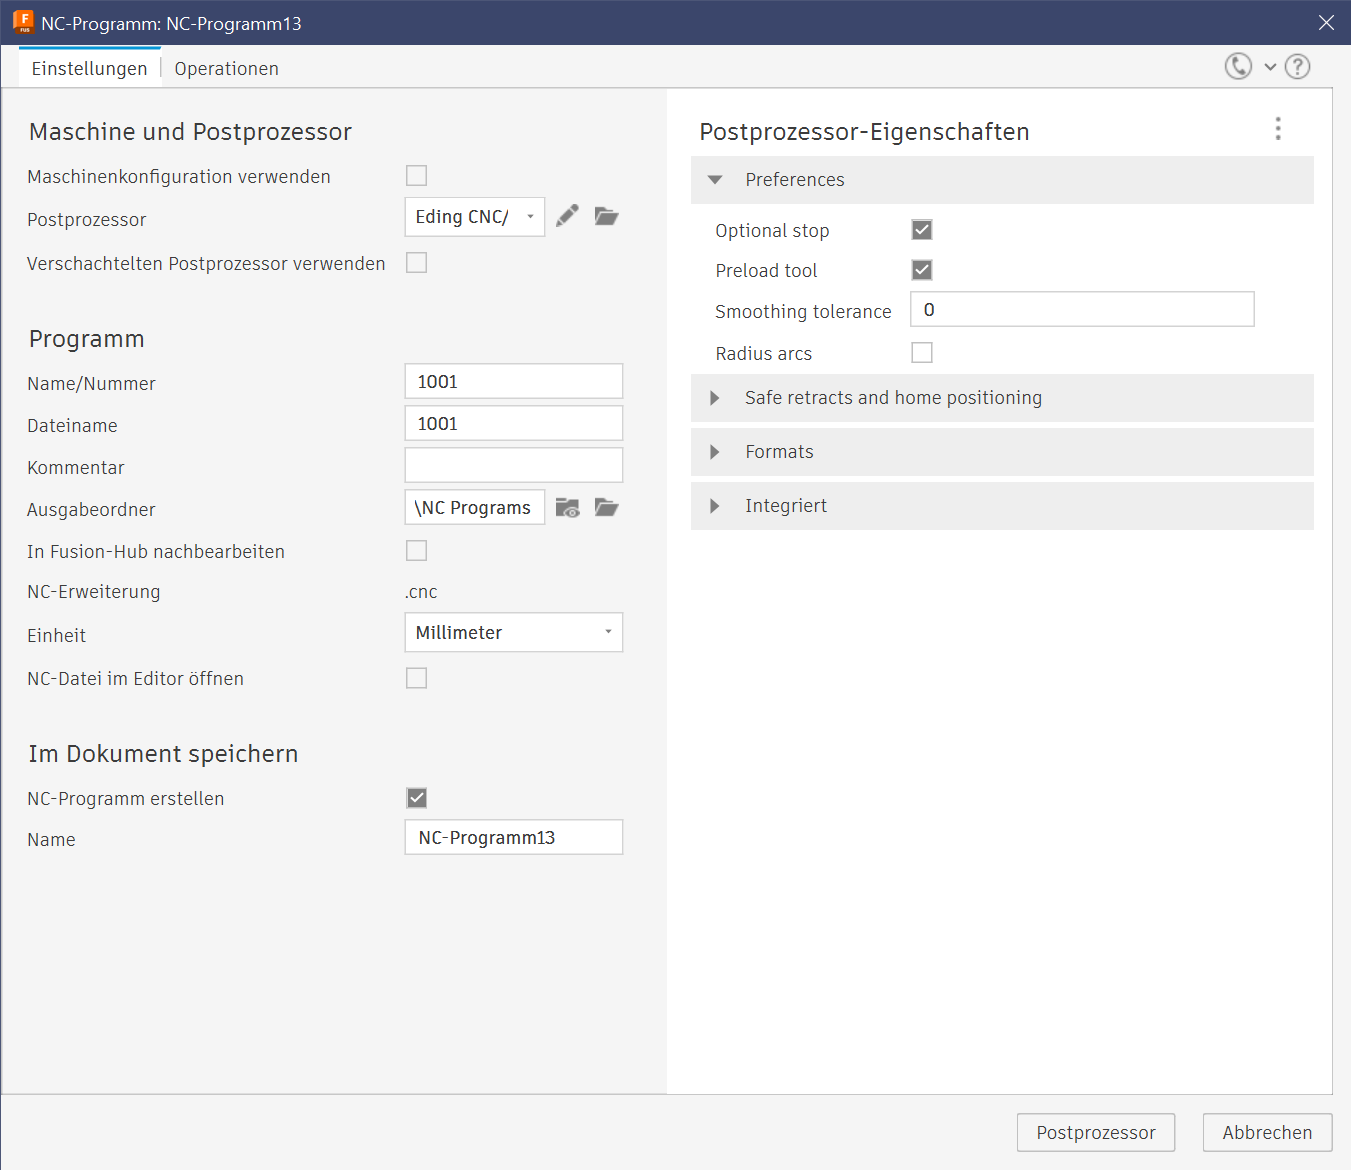Toggle Verschachtelten Postprozessor verwenden checkbox
Image resolution: width=1351 pixels, height=1170 pixels.
(x=417, y=262)
